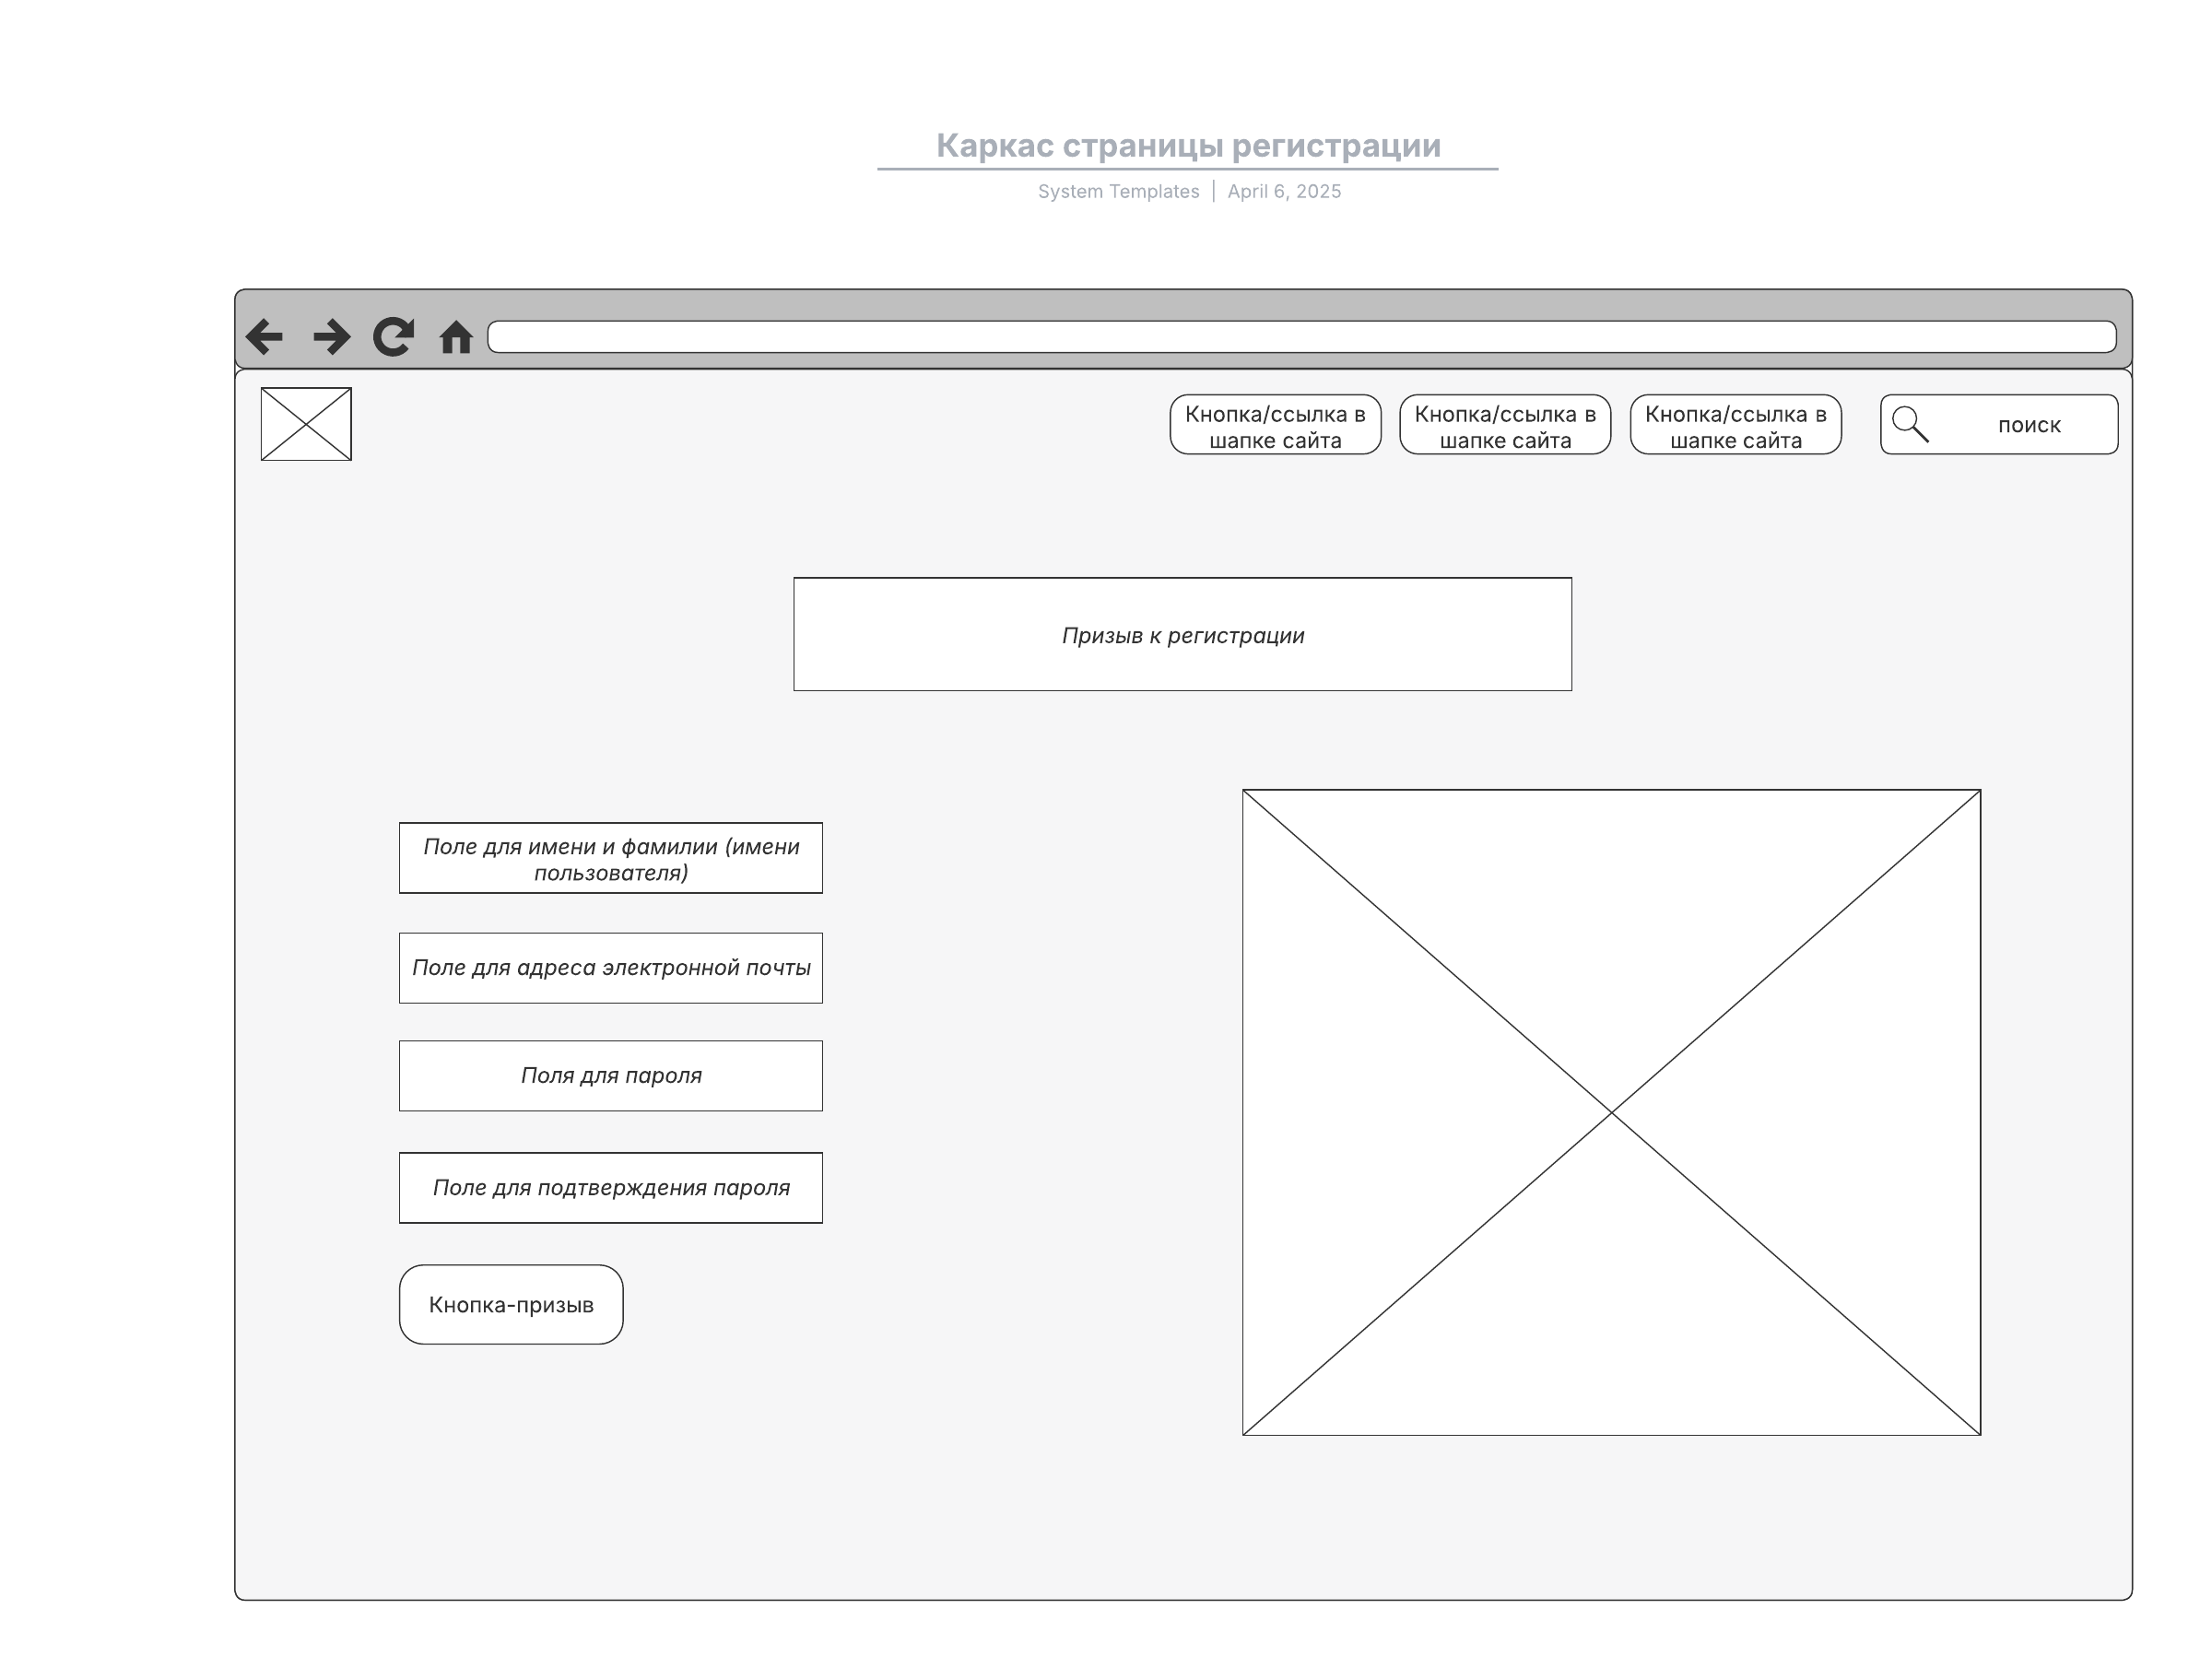2212x1680 pixels.
Task: Click the magnifier icon in search box
Action: point(1910,424)
